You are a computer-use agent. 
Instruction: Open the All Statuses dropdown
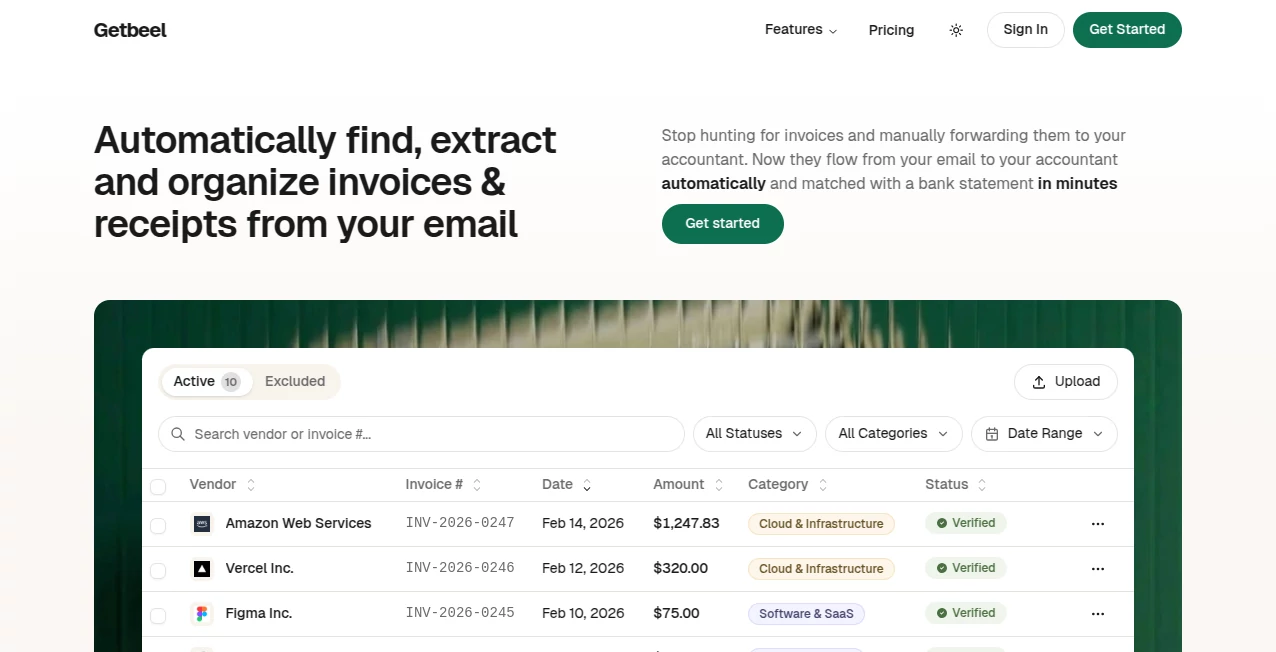[754, 433]
